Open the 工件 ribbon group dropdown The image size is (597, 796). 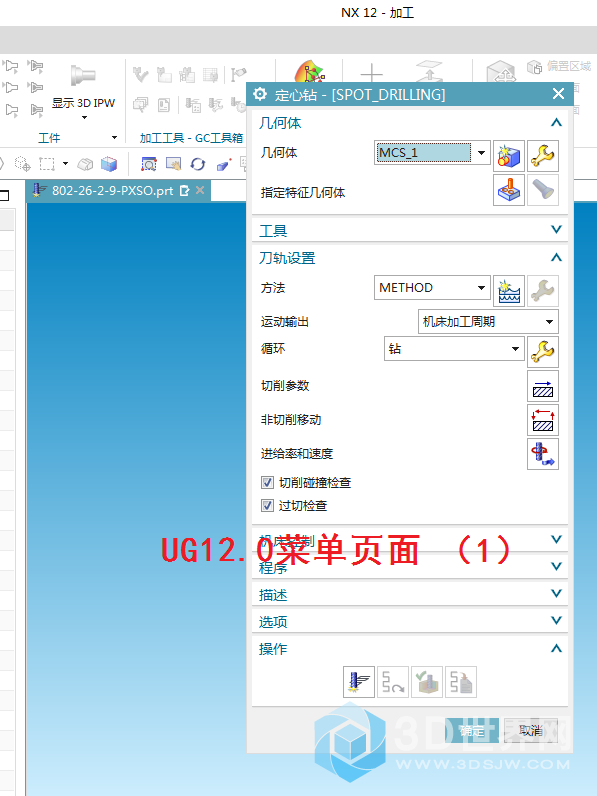(114, 138)
